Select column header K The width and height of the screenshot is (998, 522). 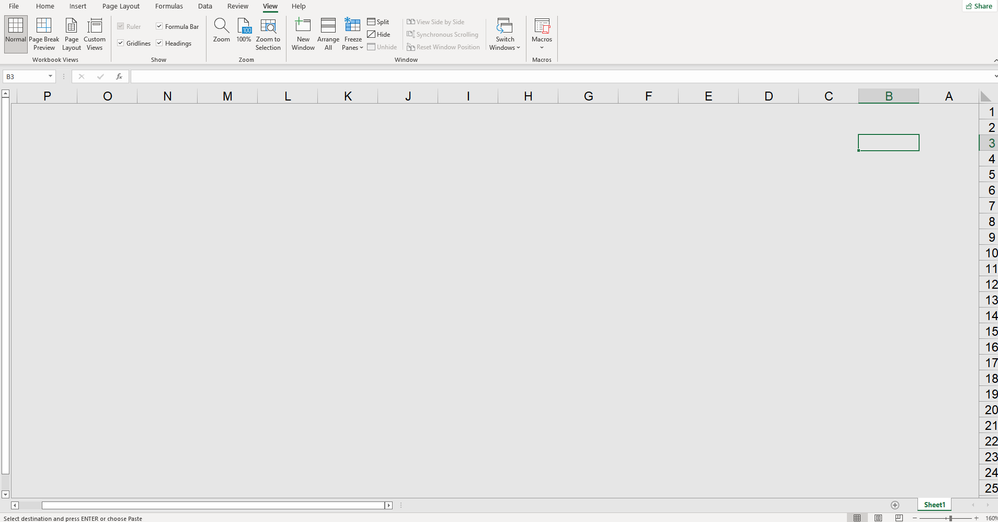click(x=348, y=96)
